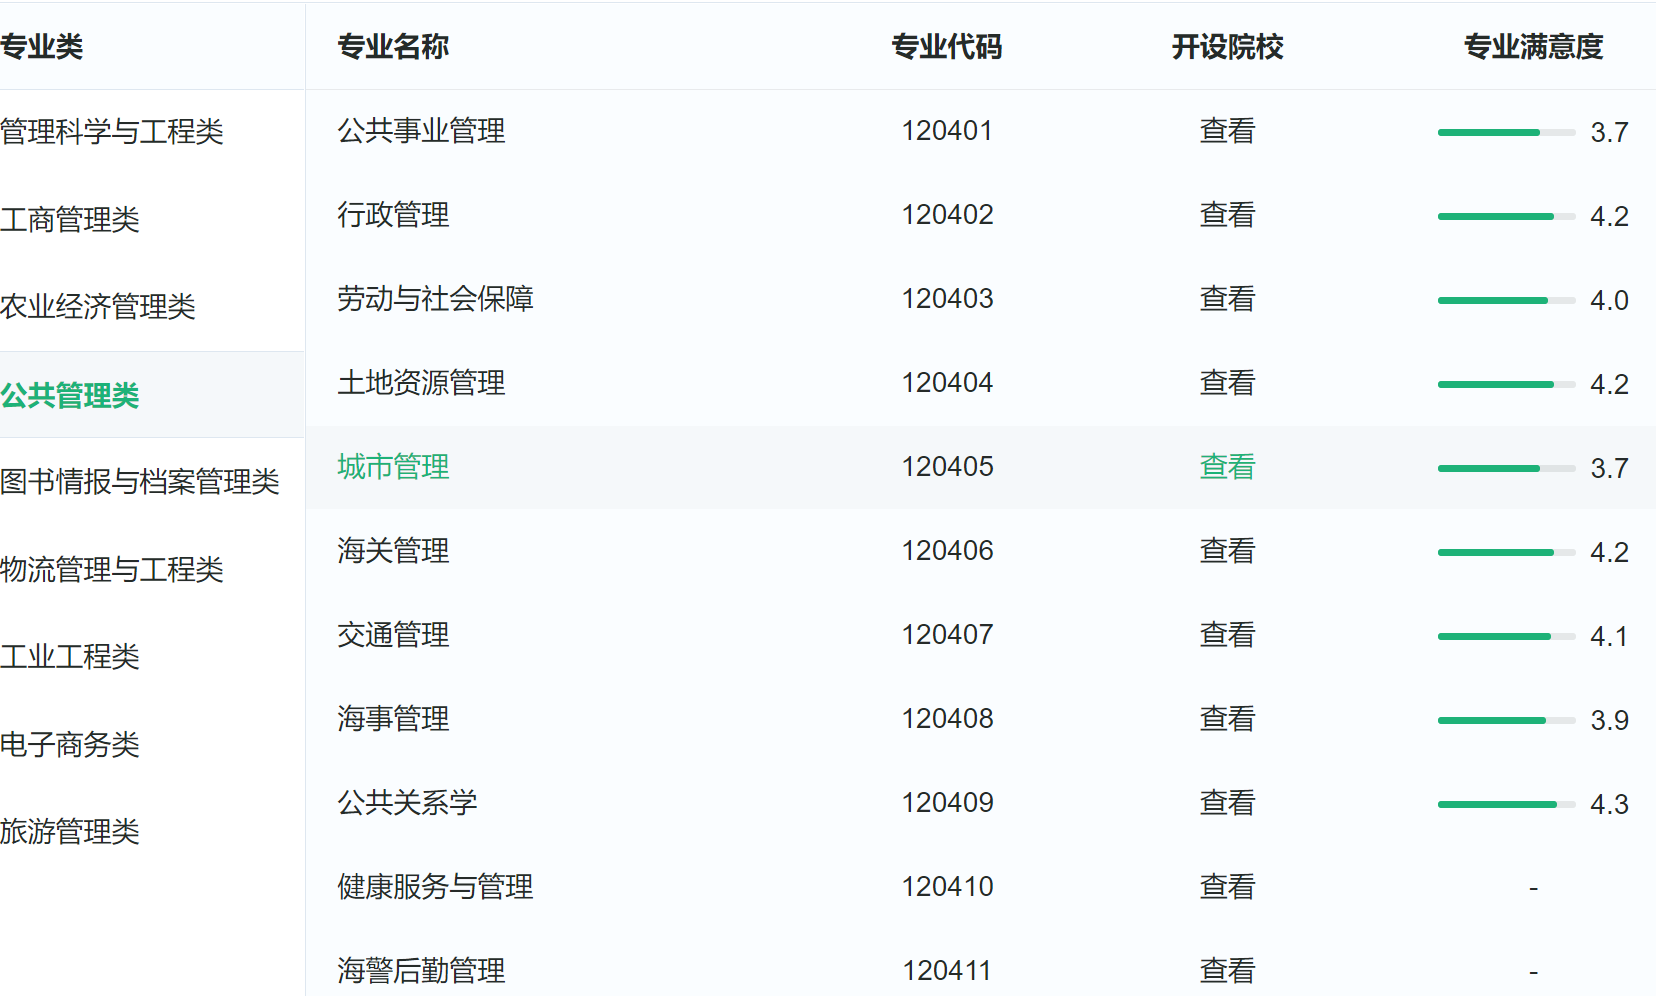Click the 专业满意度 column header

point(1533,47)
